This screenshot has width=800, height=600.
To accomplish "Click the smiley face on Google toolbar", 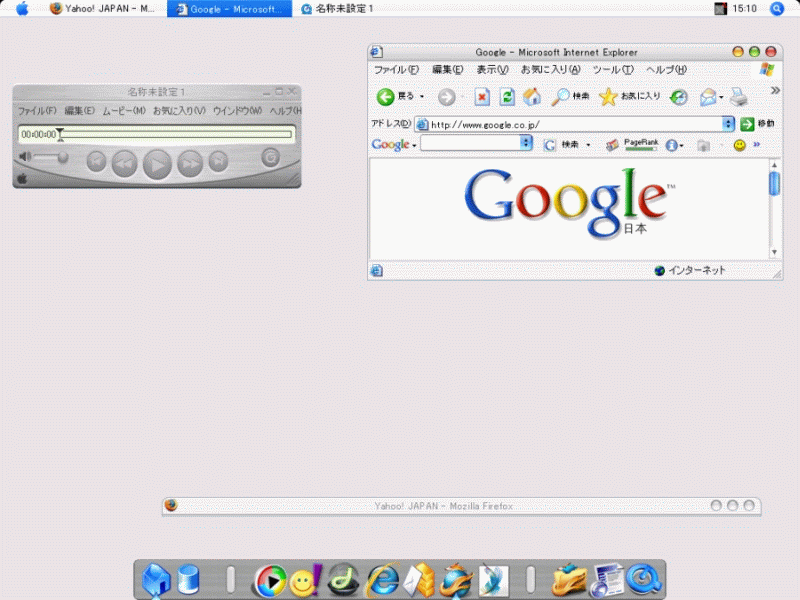I will point(739,145).
